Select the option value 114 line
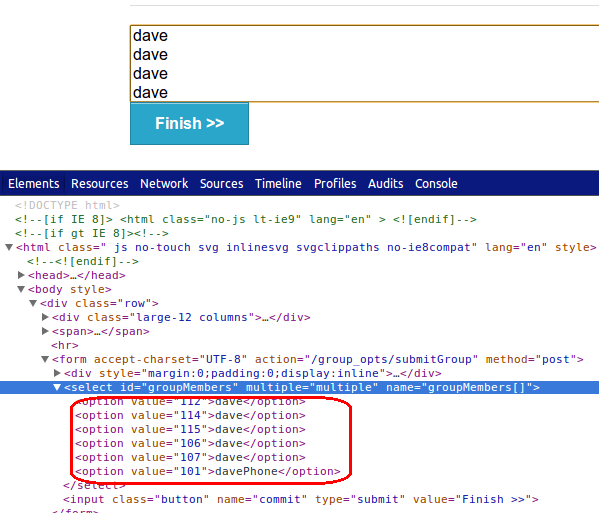This screenshot has width=599, height=513. coord(190,415)
